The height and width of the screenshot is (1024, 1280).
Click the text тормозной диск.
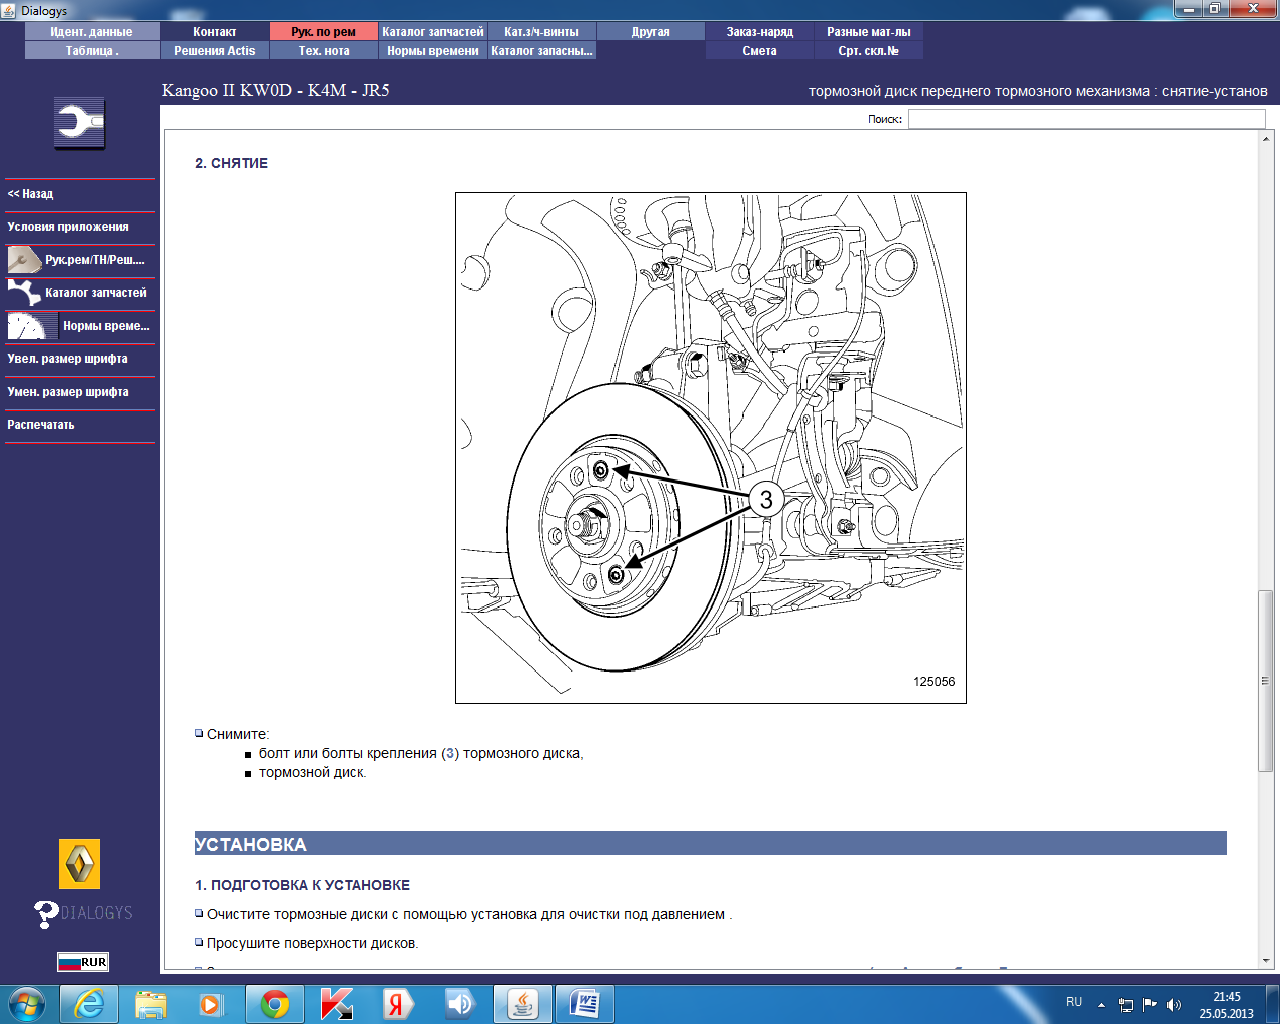click(312, 773)
